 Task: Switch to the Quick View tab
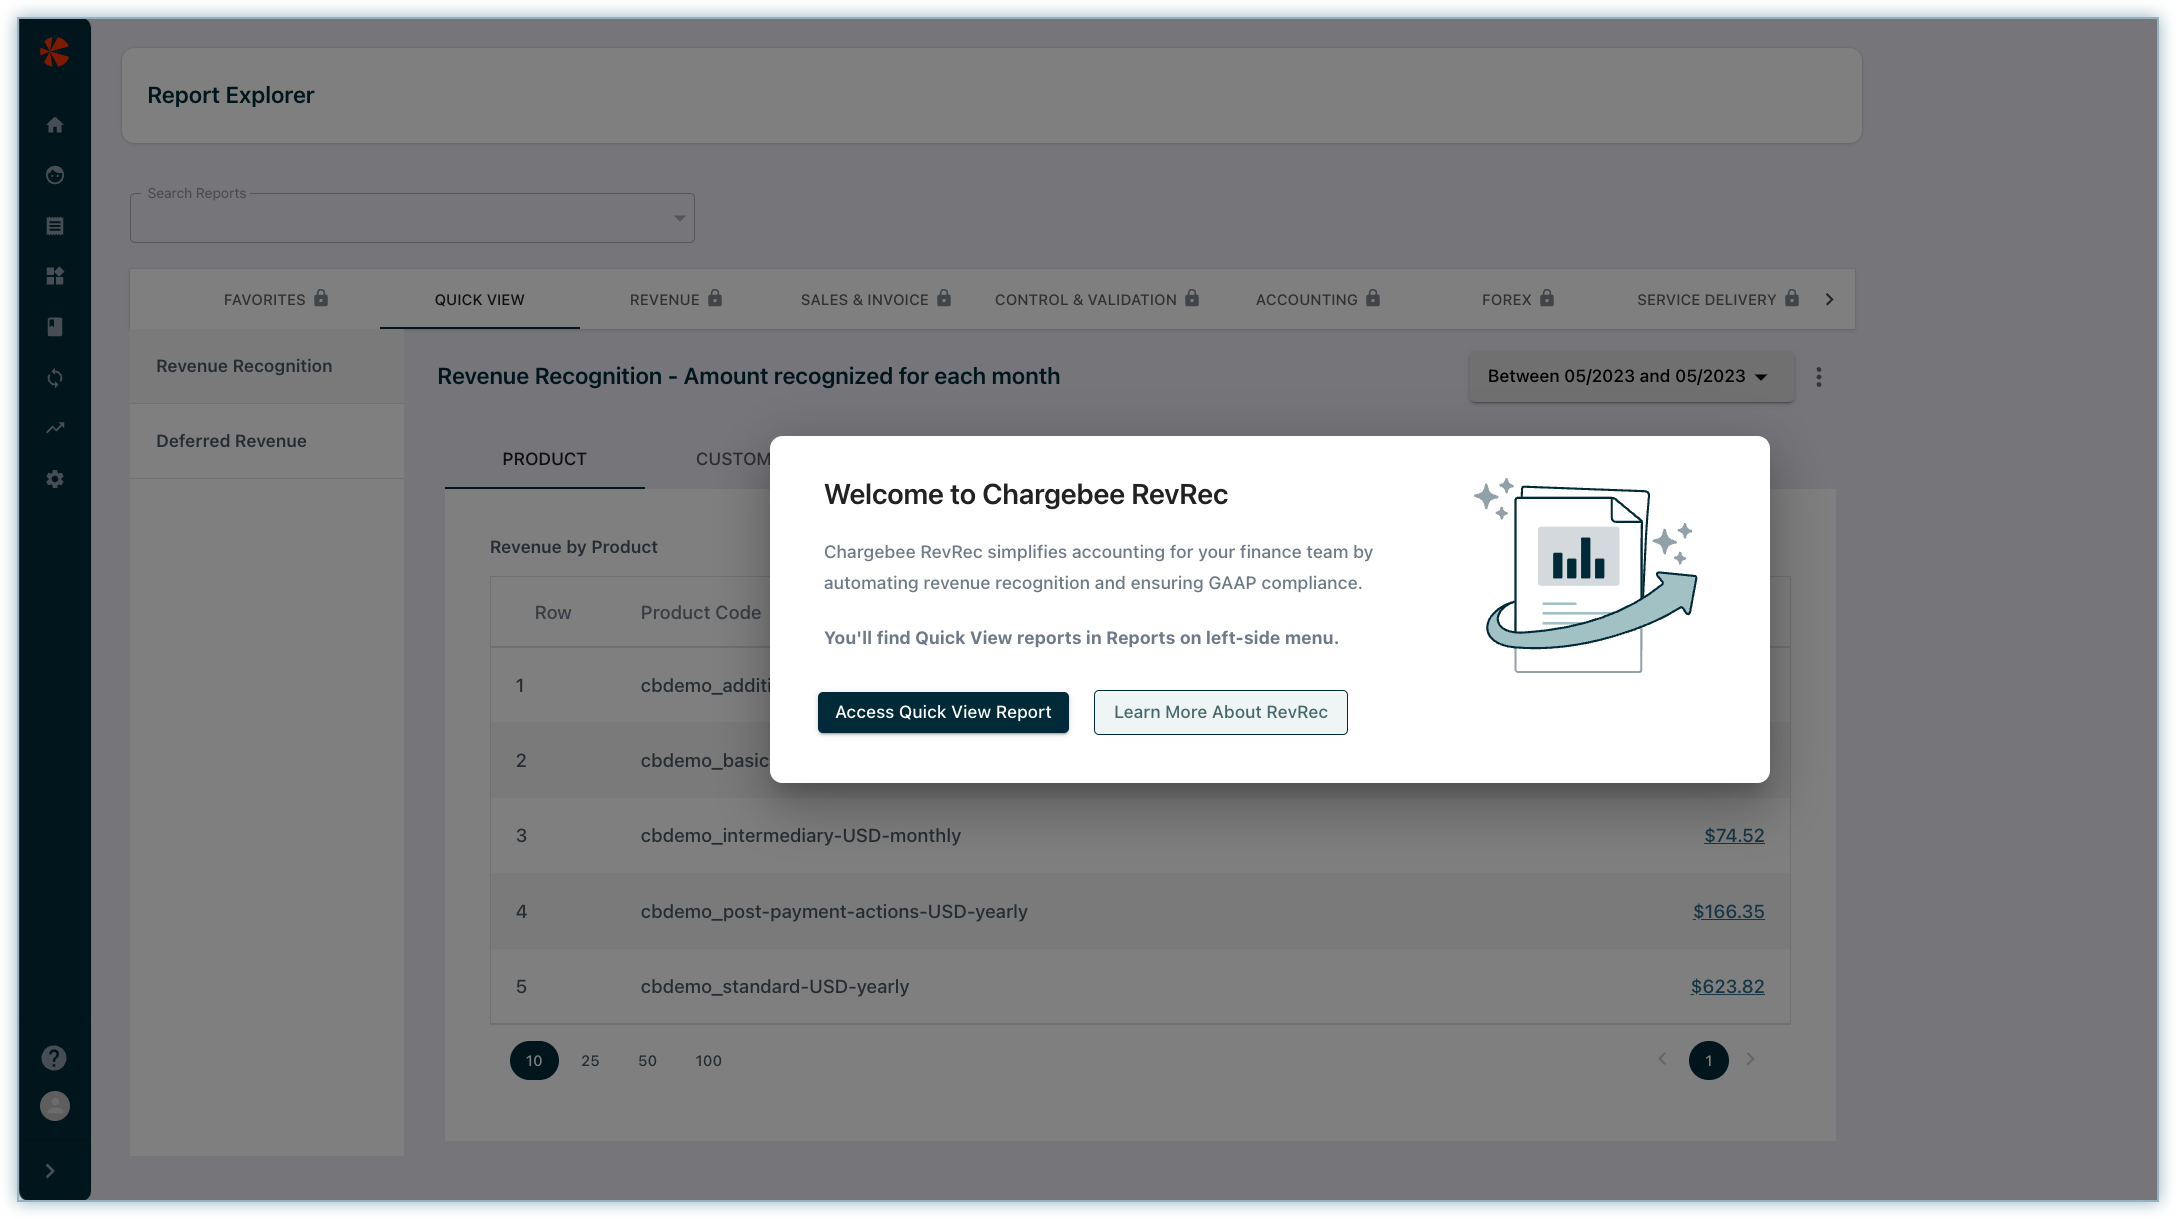[x=479, y=299]
